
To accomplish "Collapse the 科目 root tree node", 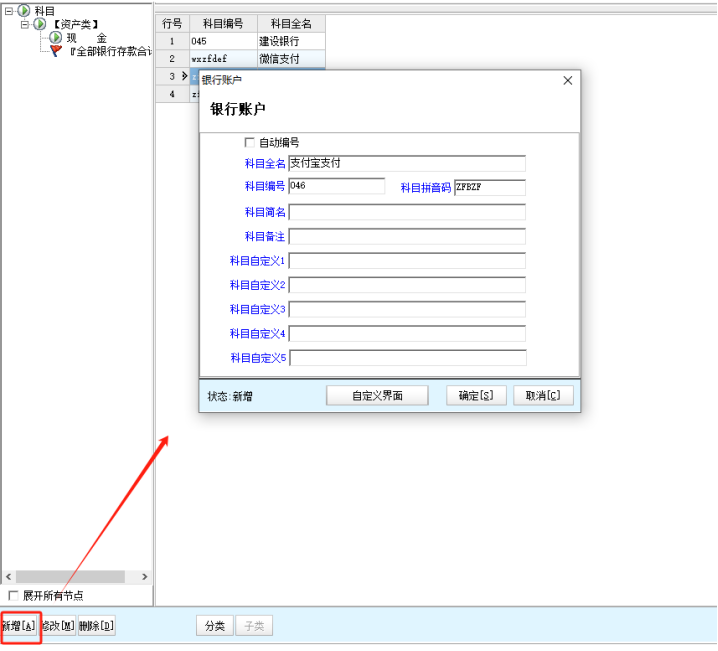I will point(9,11).
